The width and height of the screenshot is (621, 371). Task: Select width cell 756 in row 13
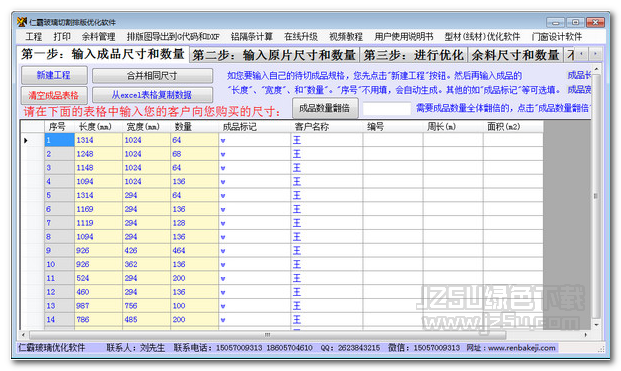146,306
